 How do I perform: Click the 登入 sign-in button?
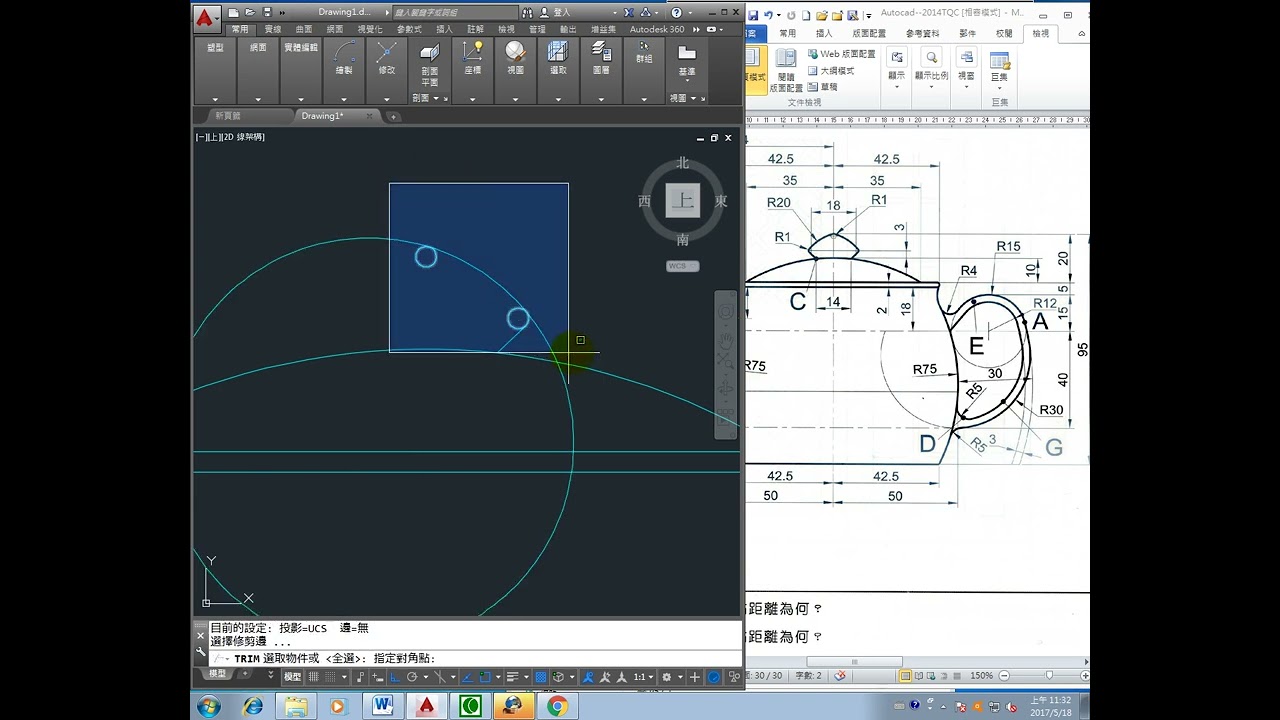click(x=561, y=13)
